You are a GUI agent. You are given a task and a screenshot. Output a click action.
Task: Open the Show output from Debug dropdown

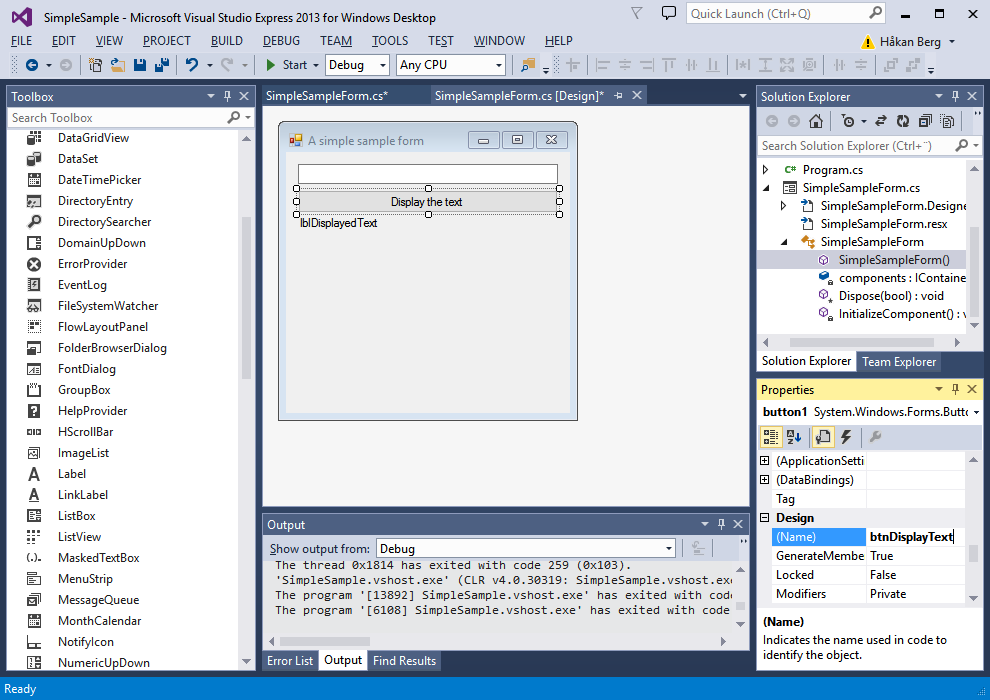pos(669,549)
